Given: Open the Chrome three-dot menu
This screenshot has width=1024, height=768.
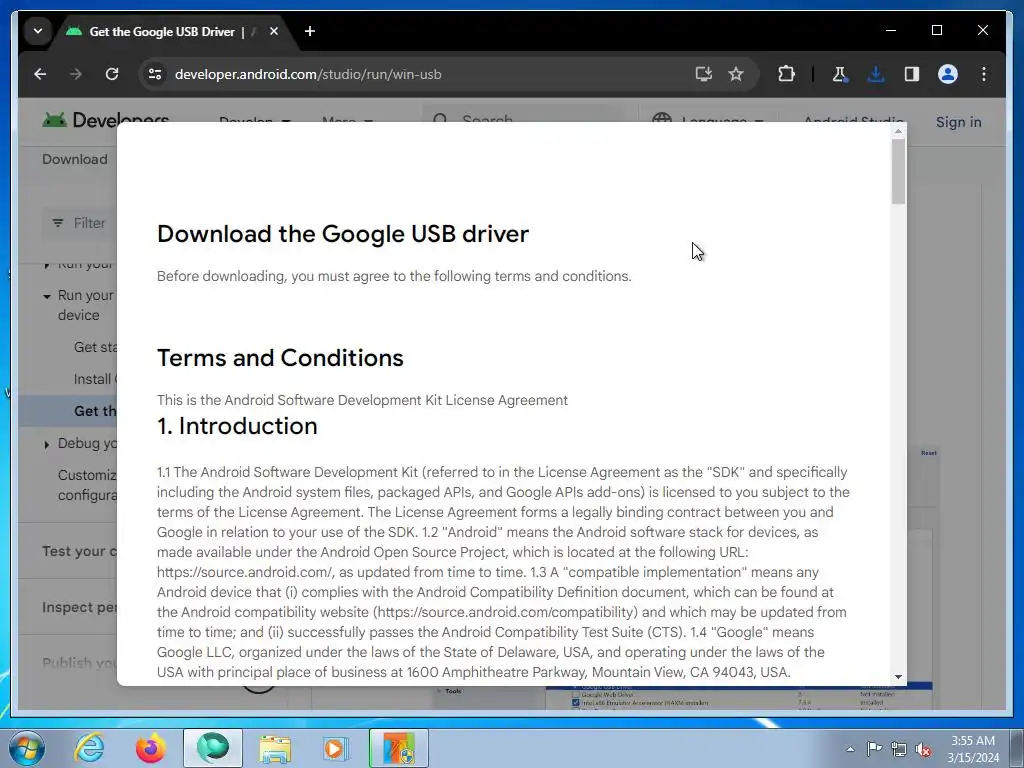Looking at the screenshot, I should 984,74.
